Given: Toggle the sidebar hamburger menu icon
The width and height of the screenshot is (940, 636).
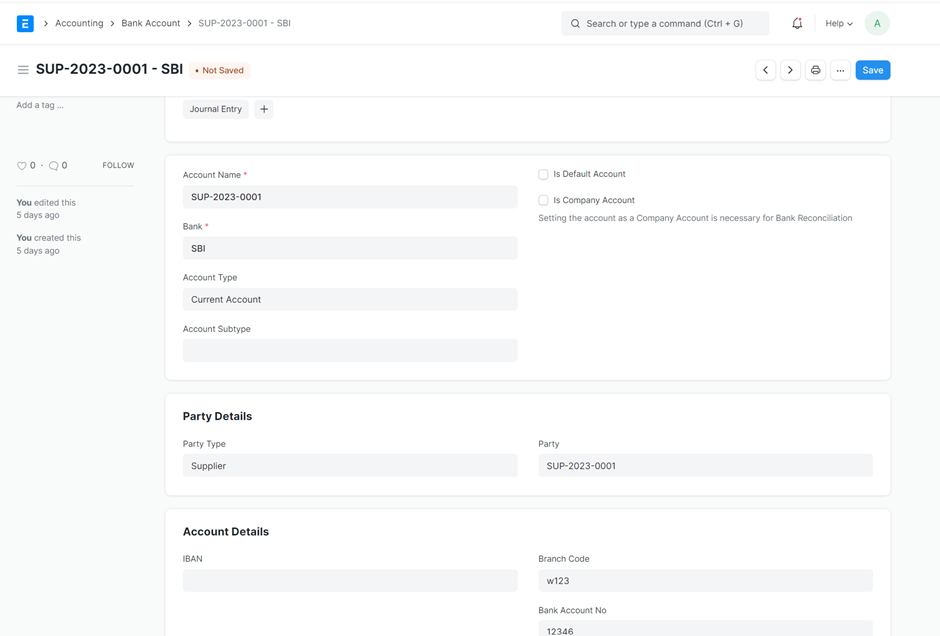Looking at the screenshot, I should point(23,70).
